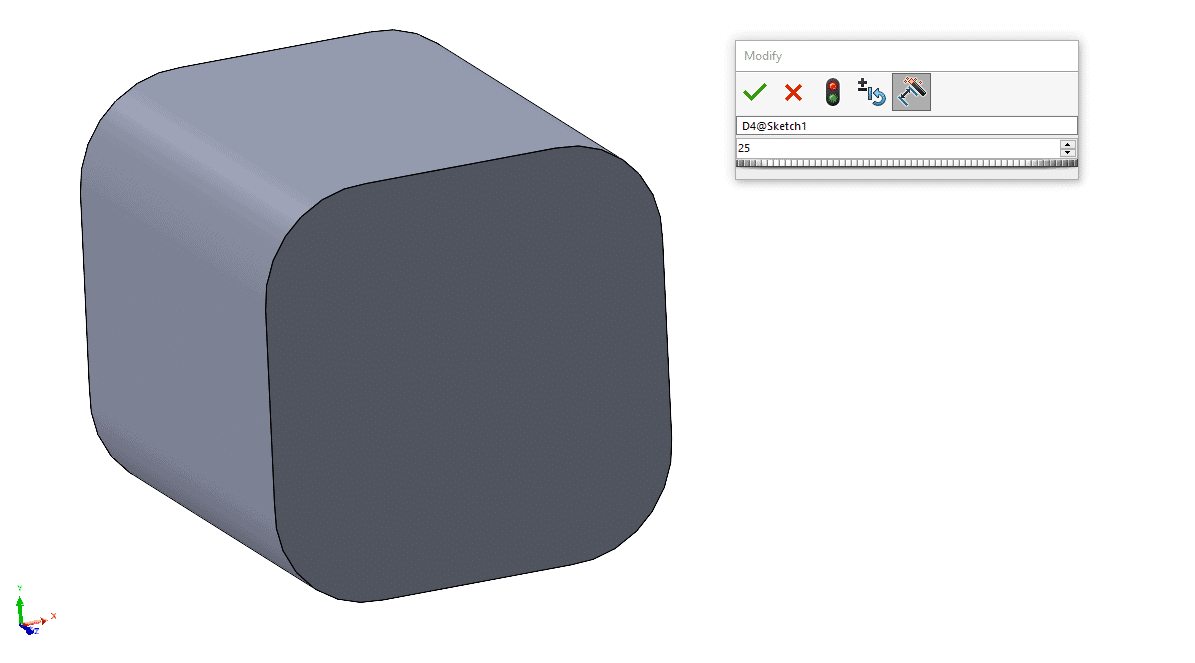Increment the dimension value with the up spinner
This screenshot has width=1195, height=663.
1068,143
